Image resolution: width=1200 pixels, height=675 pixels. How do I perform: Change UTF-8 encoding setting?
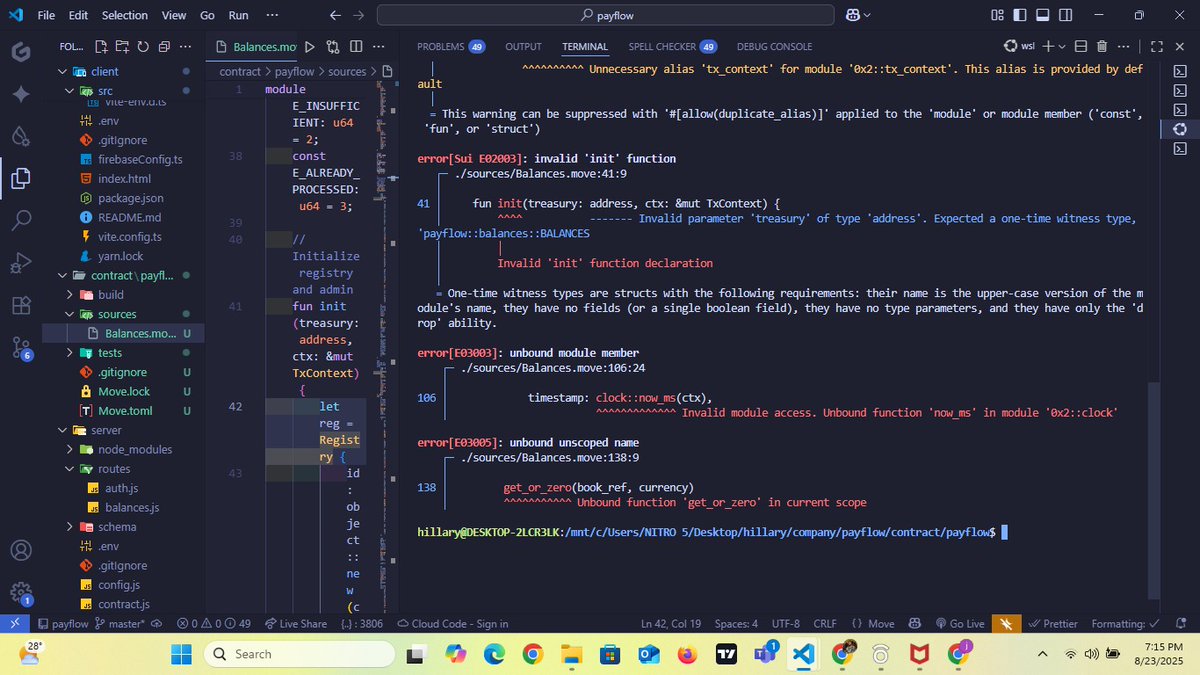785,623
